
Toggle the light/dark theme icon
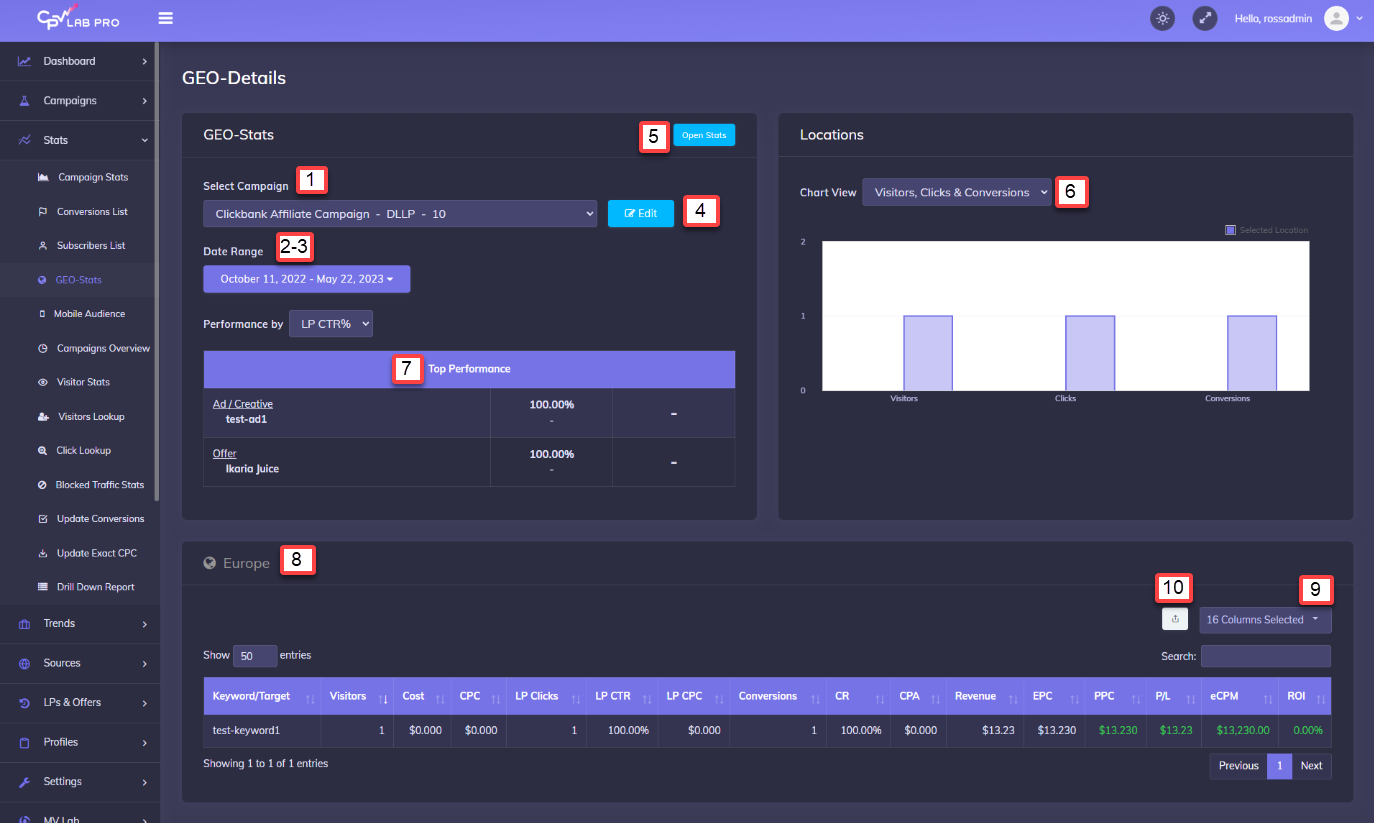(1162, 18)
